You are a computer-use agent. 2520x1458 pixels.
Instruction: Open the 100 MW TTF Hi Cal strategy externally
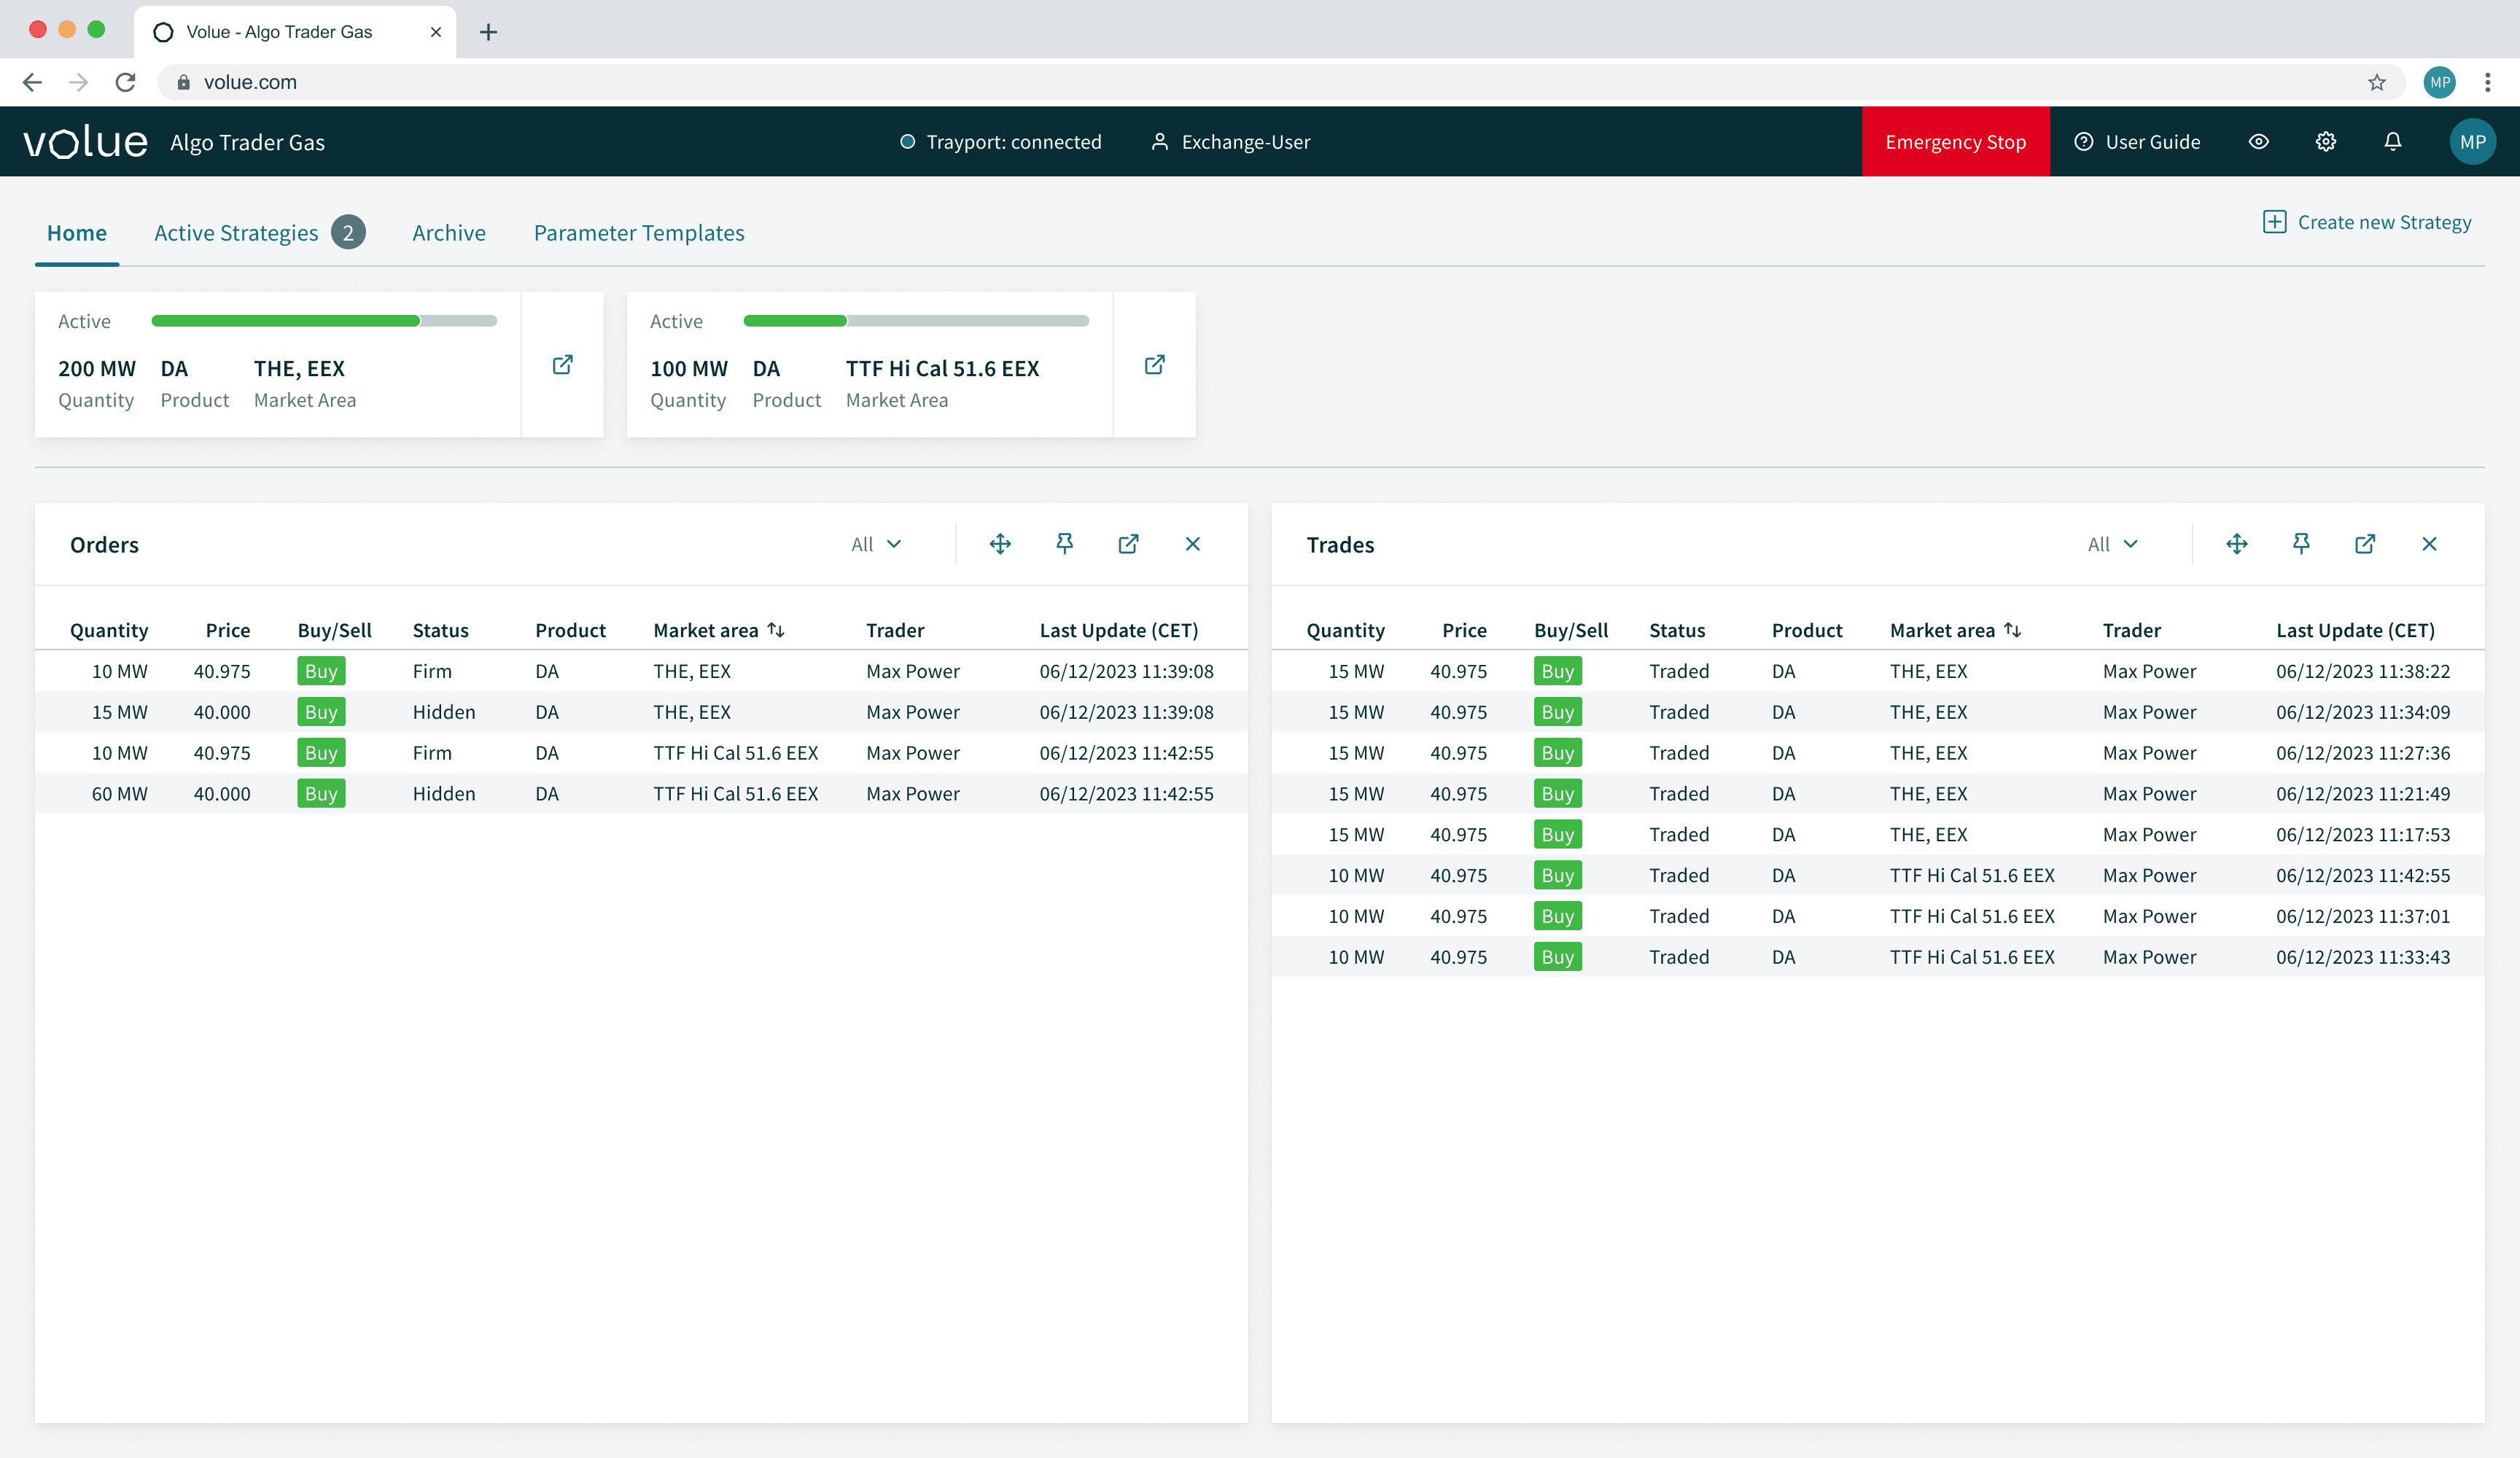tap(1155, 365)
